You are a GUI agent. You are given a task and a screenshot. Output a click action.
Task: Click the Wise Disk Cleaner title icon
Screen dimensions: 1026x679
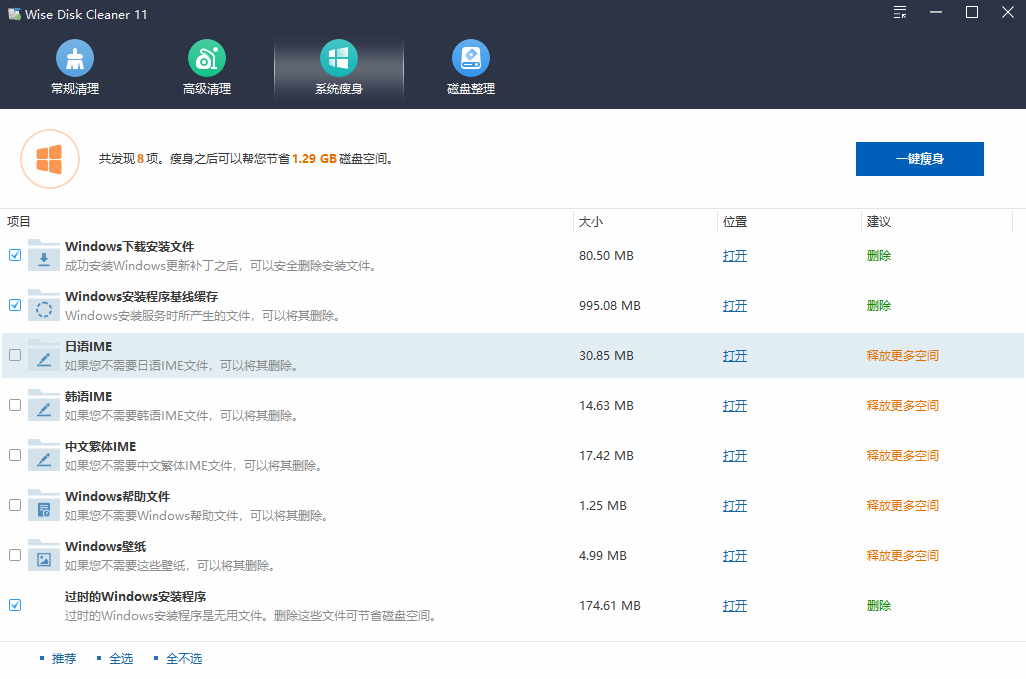(14, 14)
